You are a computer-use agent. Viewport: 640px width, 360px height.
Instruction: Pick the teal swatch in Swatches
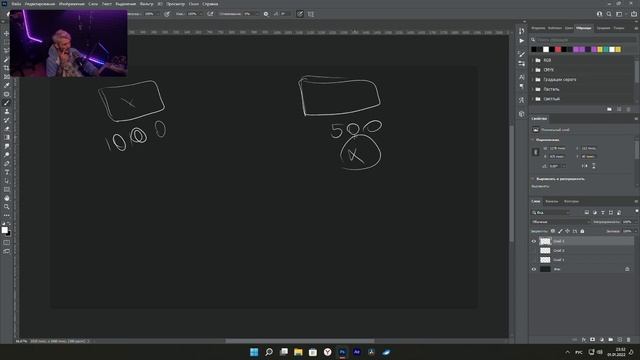[x=606, y=49]
